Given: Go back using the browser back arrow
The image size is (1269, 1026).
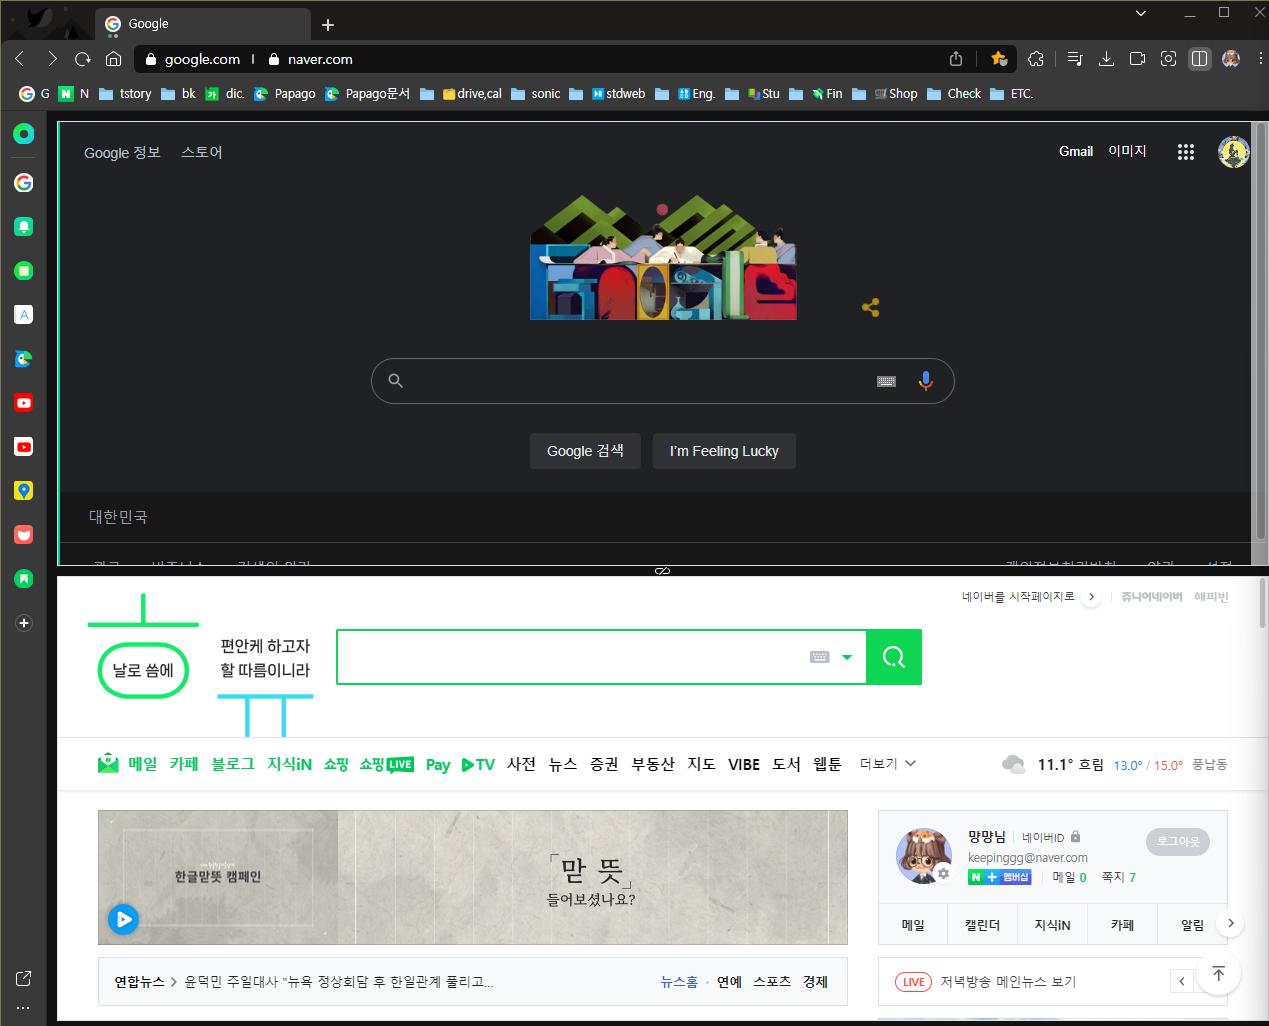Looking at the screenshot, I should 20,59.
